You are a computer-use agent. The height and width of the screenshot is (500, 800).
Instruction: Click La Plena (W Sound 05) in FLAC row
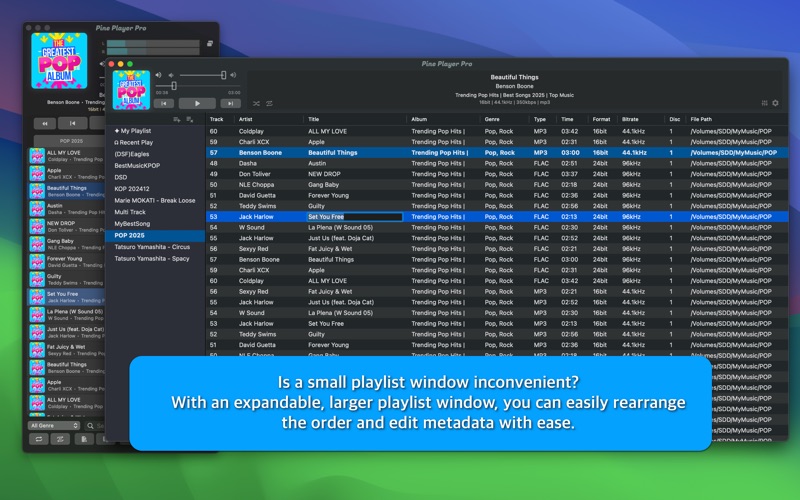click(340, 228)
